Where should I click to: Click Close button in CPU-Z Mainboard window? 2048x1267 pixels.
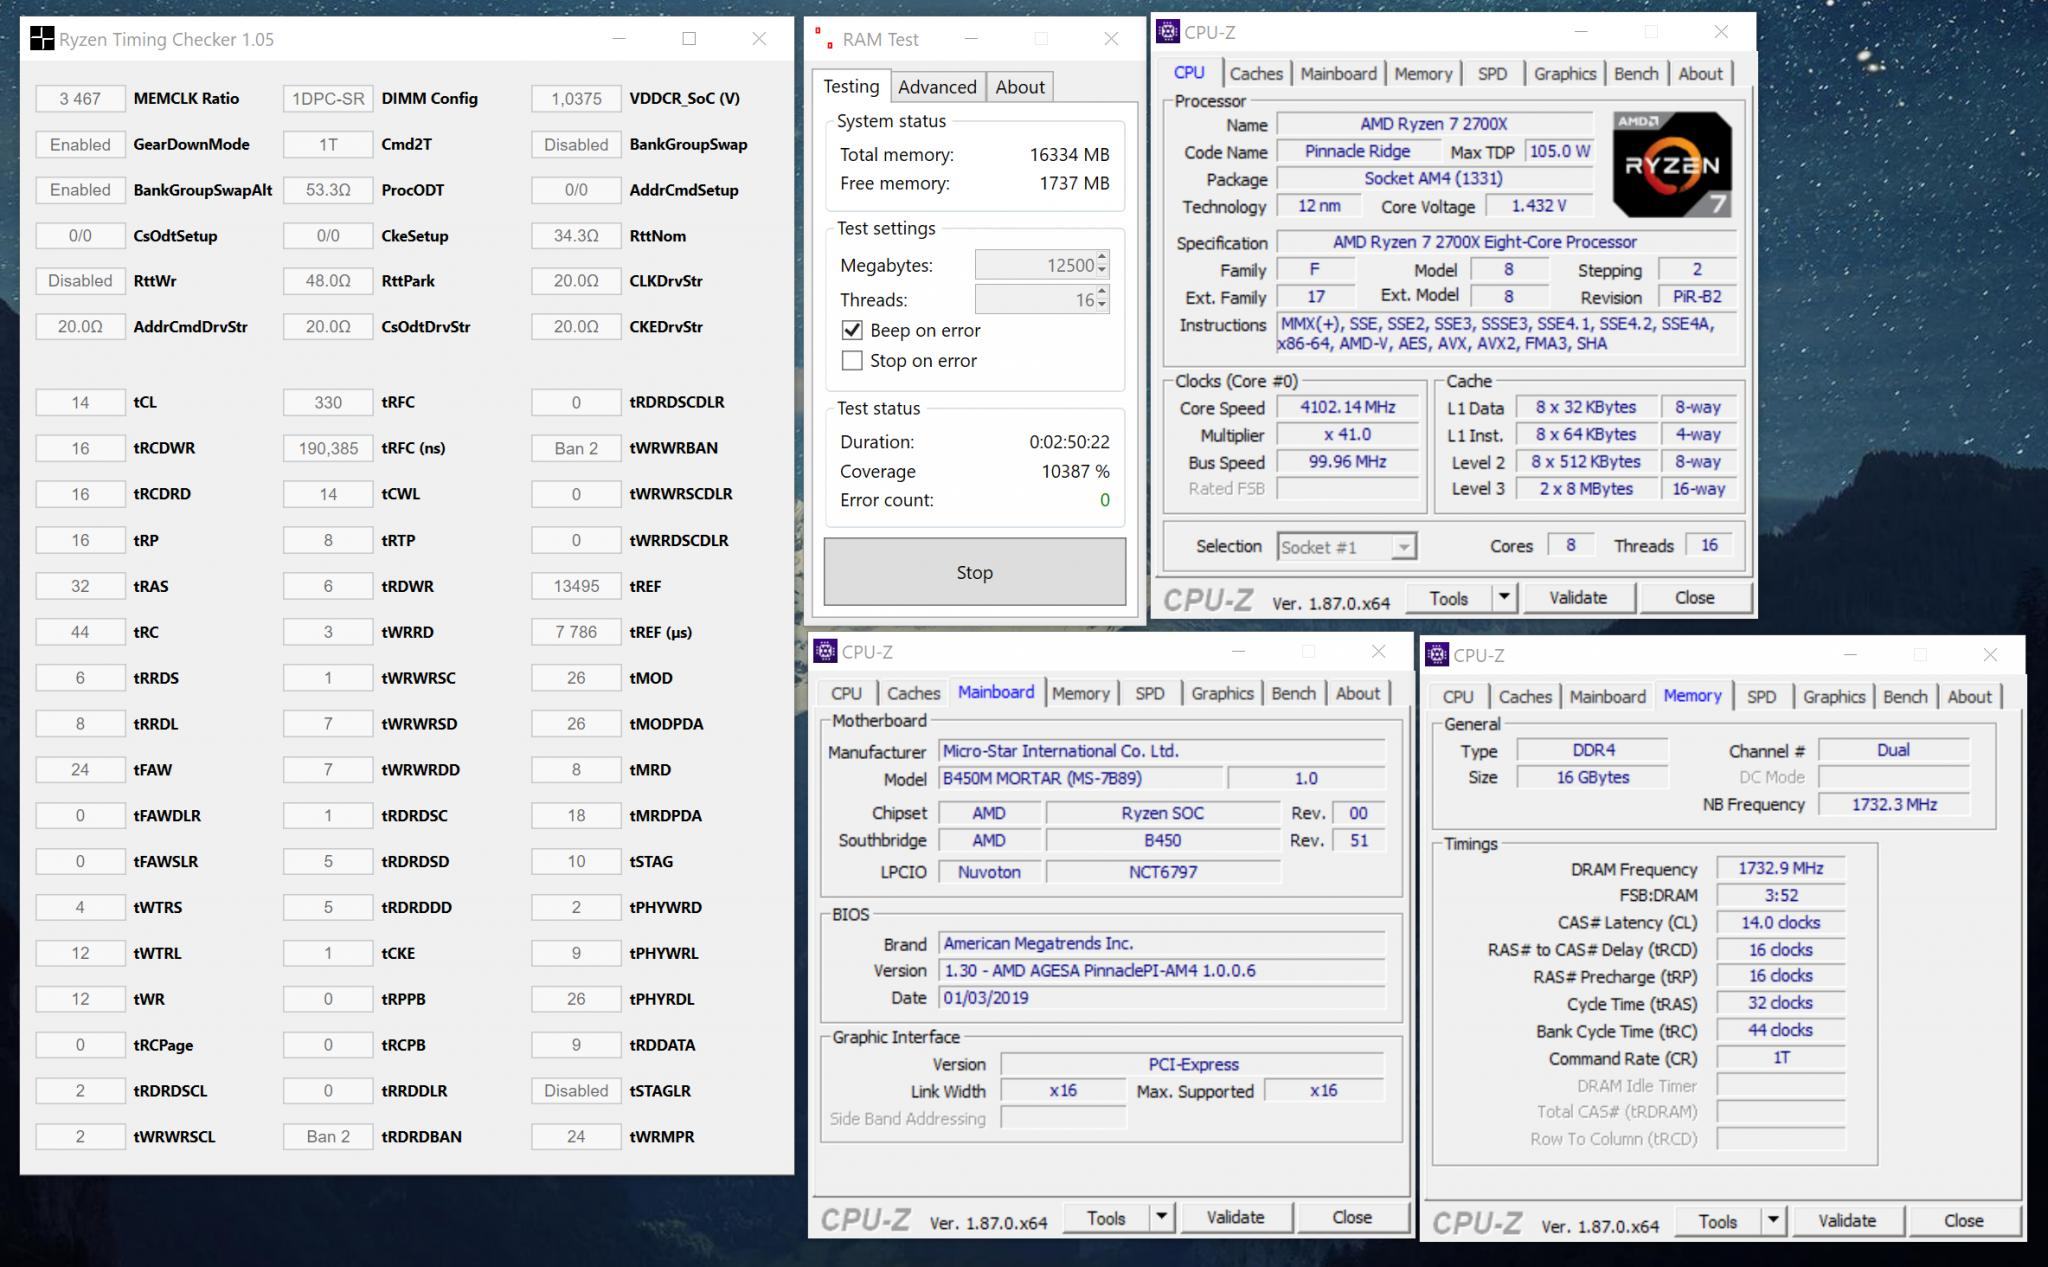[x=1352, y=1217]
